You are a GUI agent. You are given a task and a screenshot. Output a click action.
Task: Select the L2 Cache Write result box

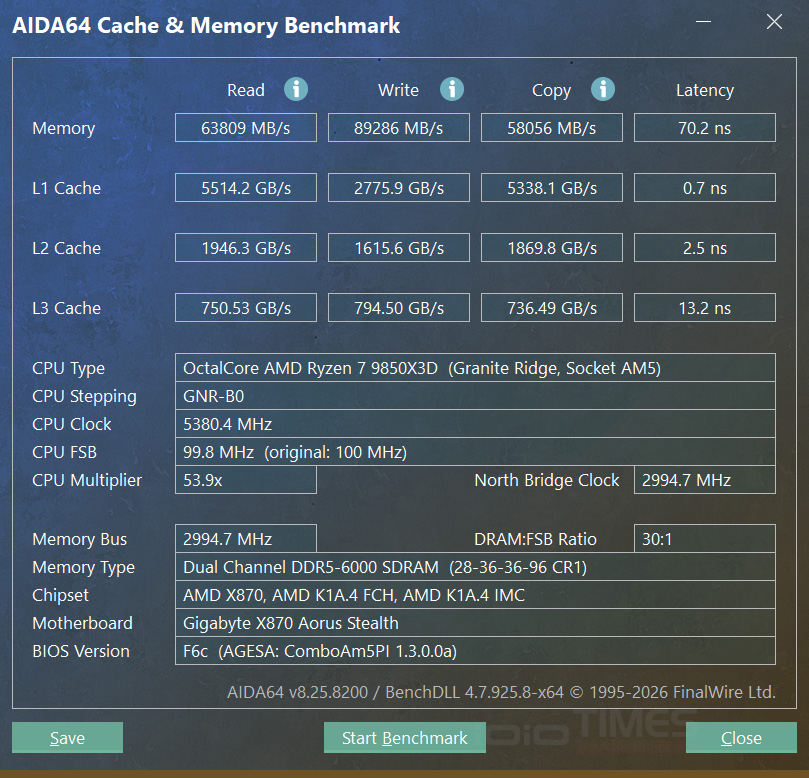398,247
